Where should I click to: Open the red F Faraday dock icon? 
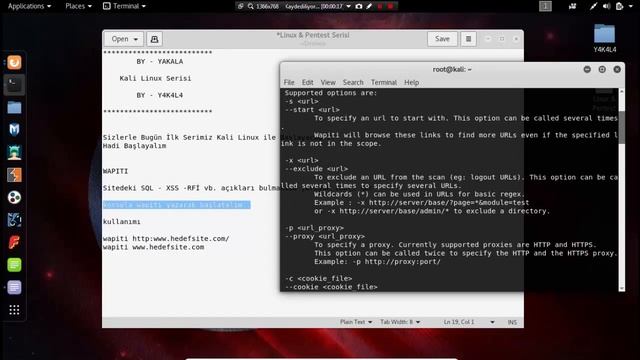[14, 242]
